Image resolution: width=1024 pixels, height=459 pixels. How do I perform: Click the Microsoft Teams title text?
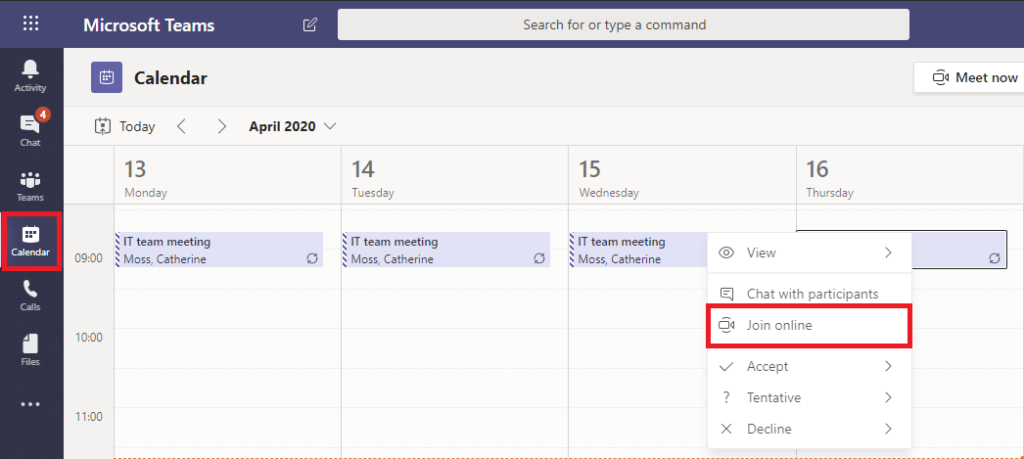(x=149, y=25)
